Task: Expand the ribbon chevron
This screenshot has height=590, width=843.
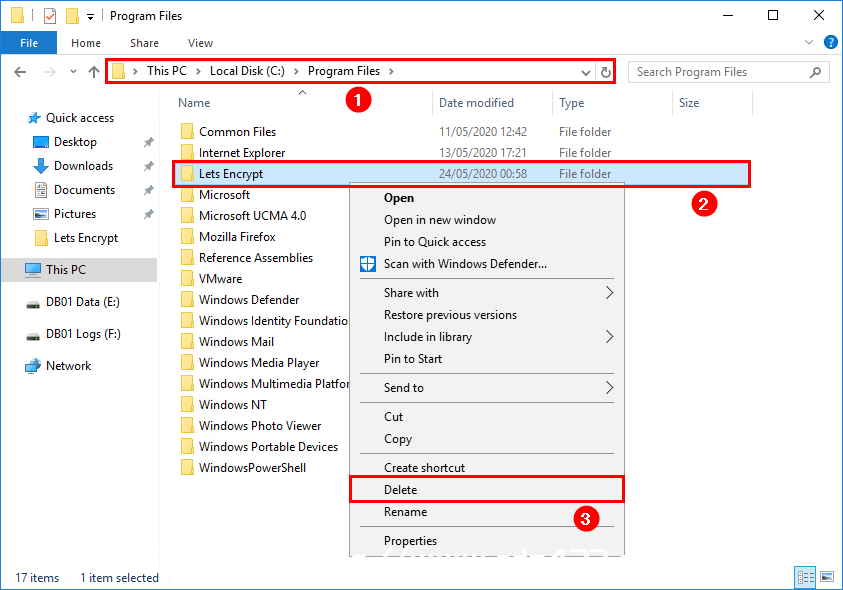Action: pyautogui.click(x=809, y=42)
